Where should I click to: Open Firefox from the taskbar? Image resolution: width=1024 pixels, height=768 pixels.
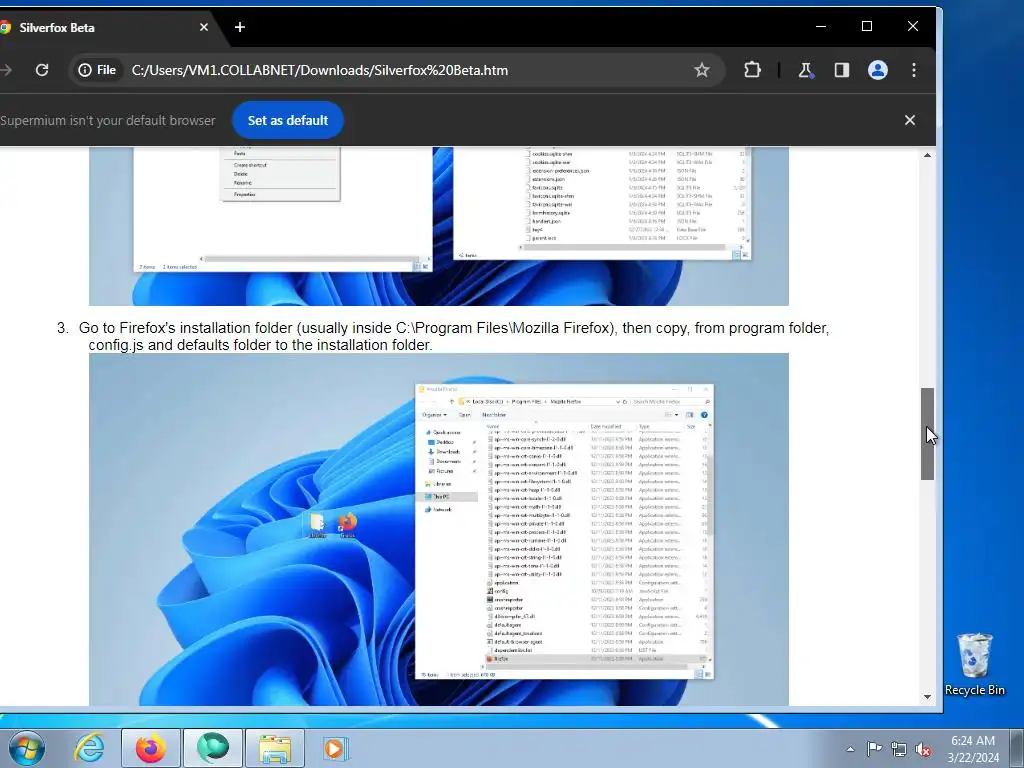[x=150, y=748]
